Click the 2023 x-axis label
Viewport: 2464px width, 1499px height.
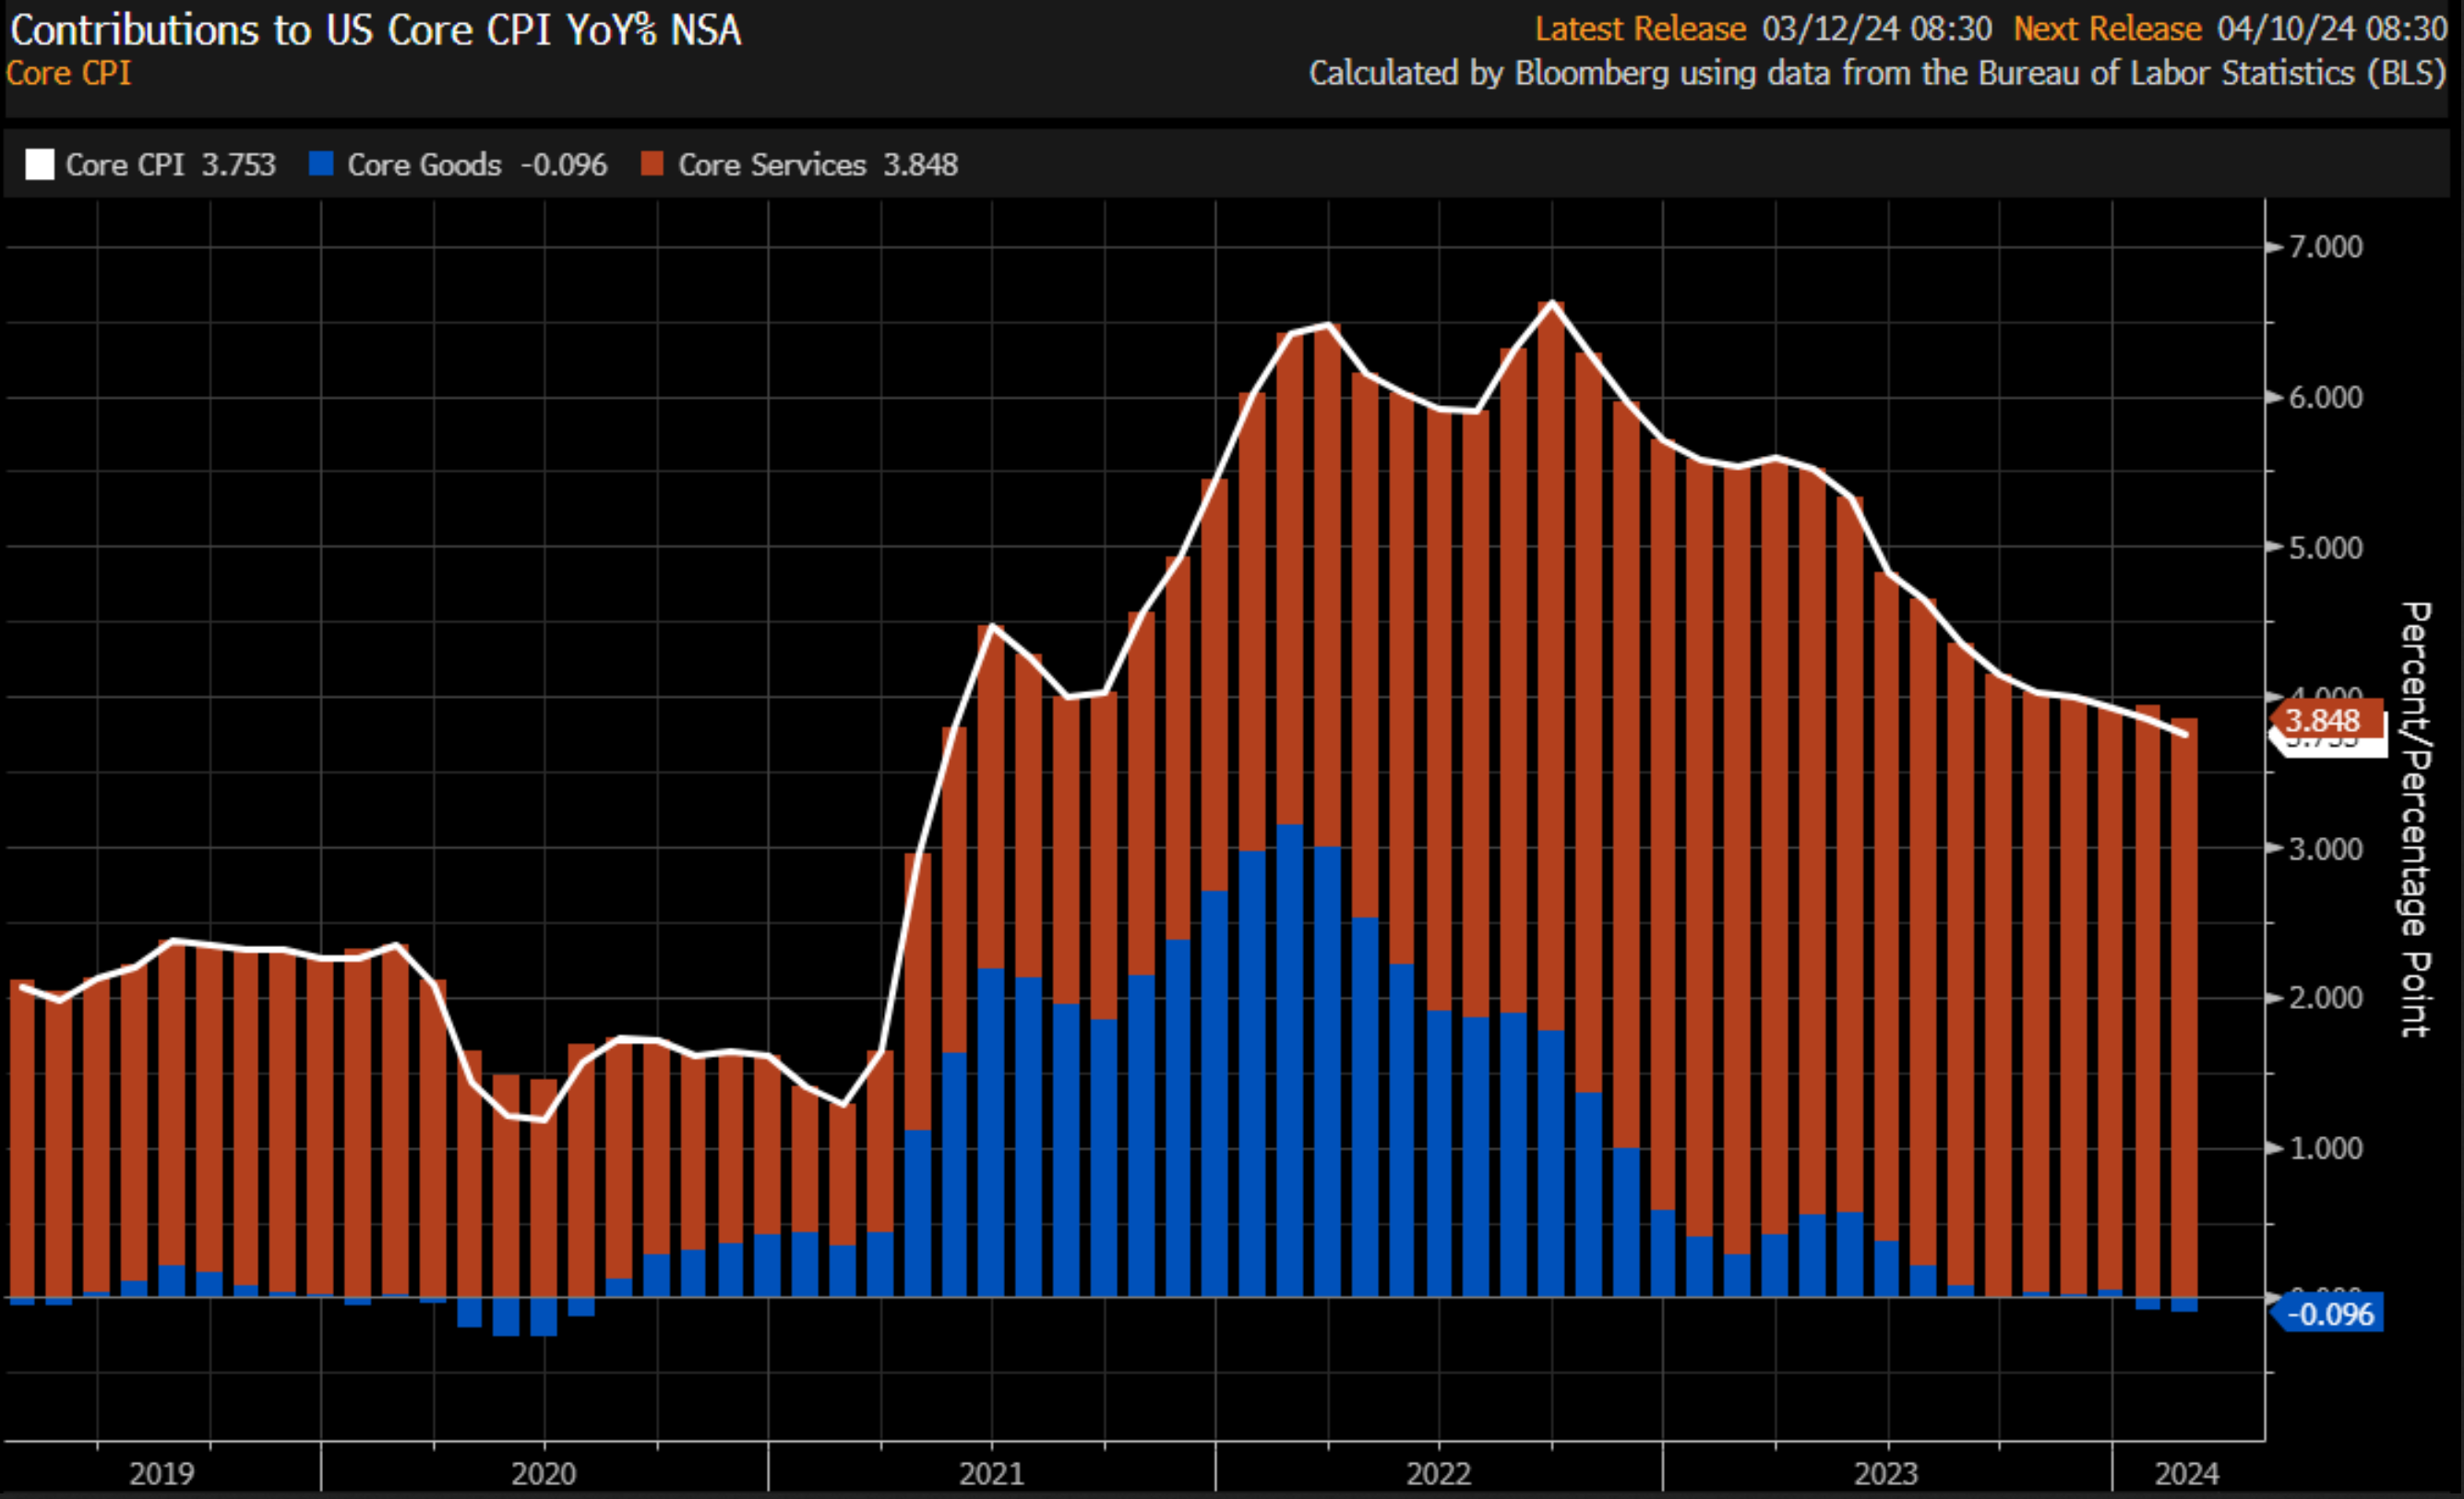pyautogui.click(x=1886, y=1473)
